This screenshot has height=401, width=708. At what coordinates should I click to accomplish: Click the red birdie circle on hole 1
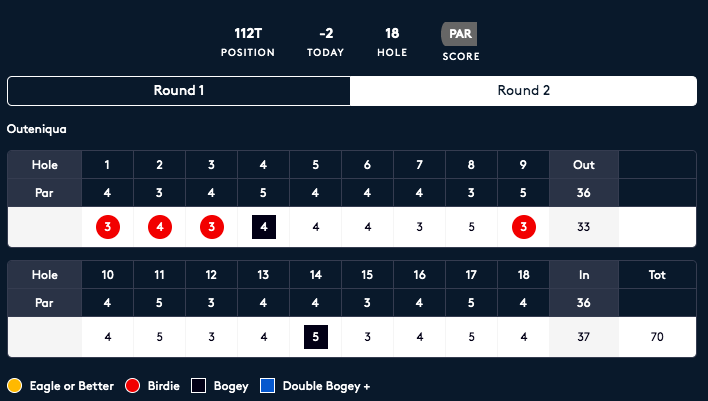[108, 227]
